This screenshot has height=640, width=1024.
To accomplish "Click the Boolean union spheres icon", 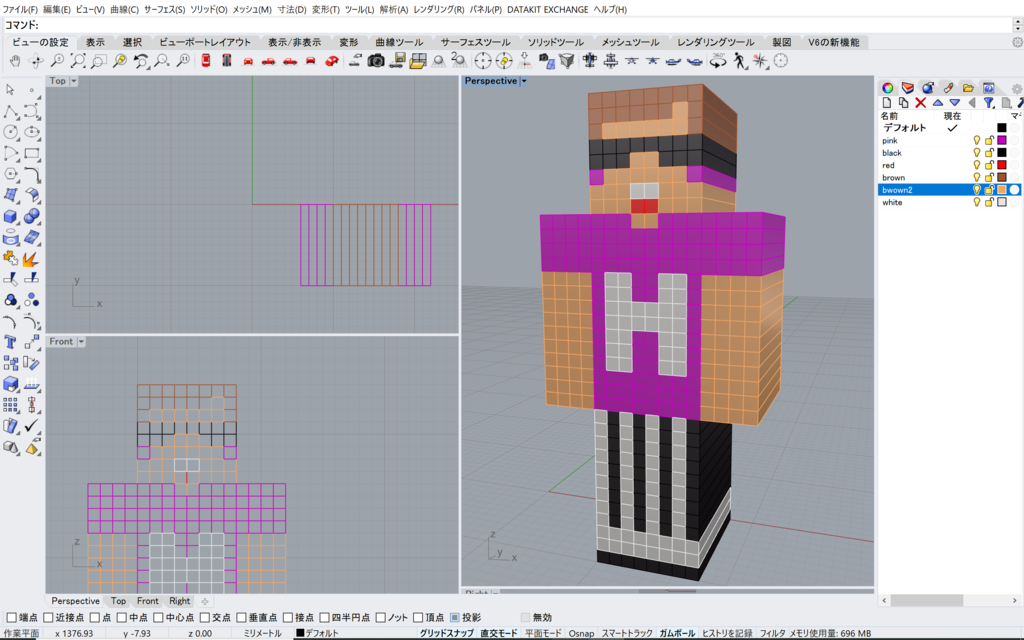I will tap(31, 216).
